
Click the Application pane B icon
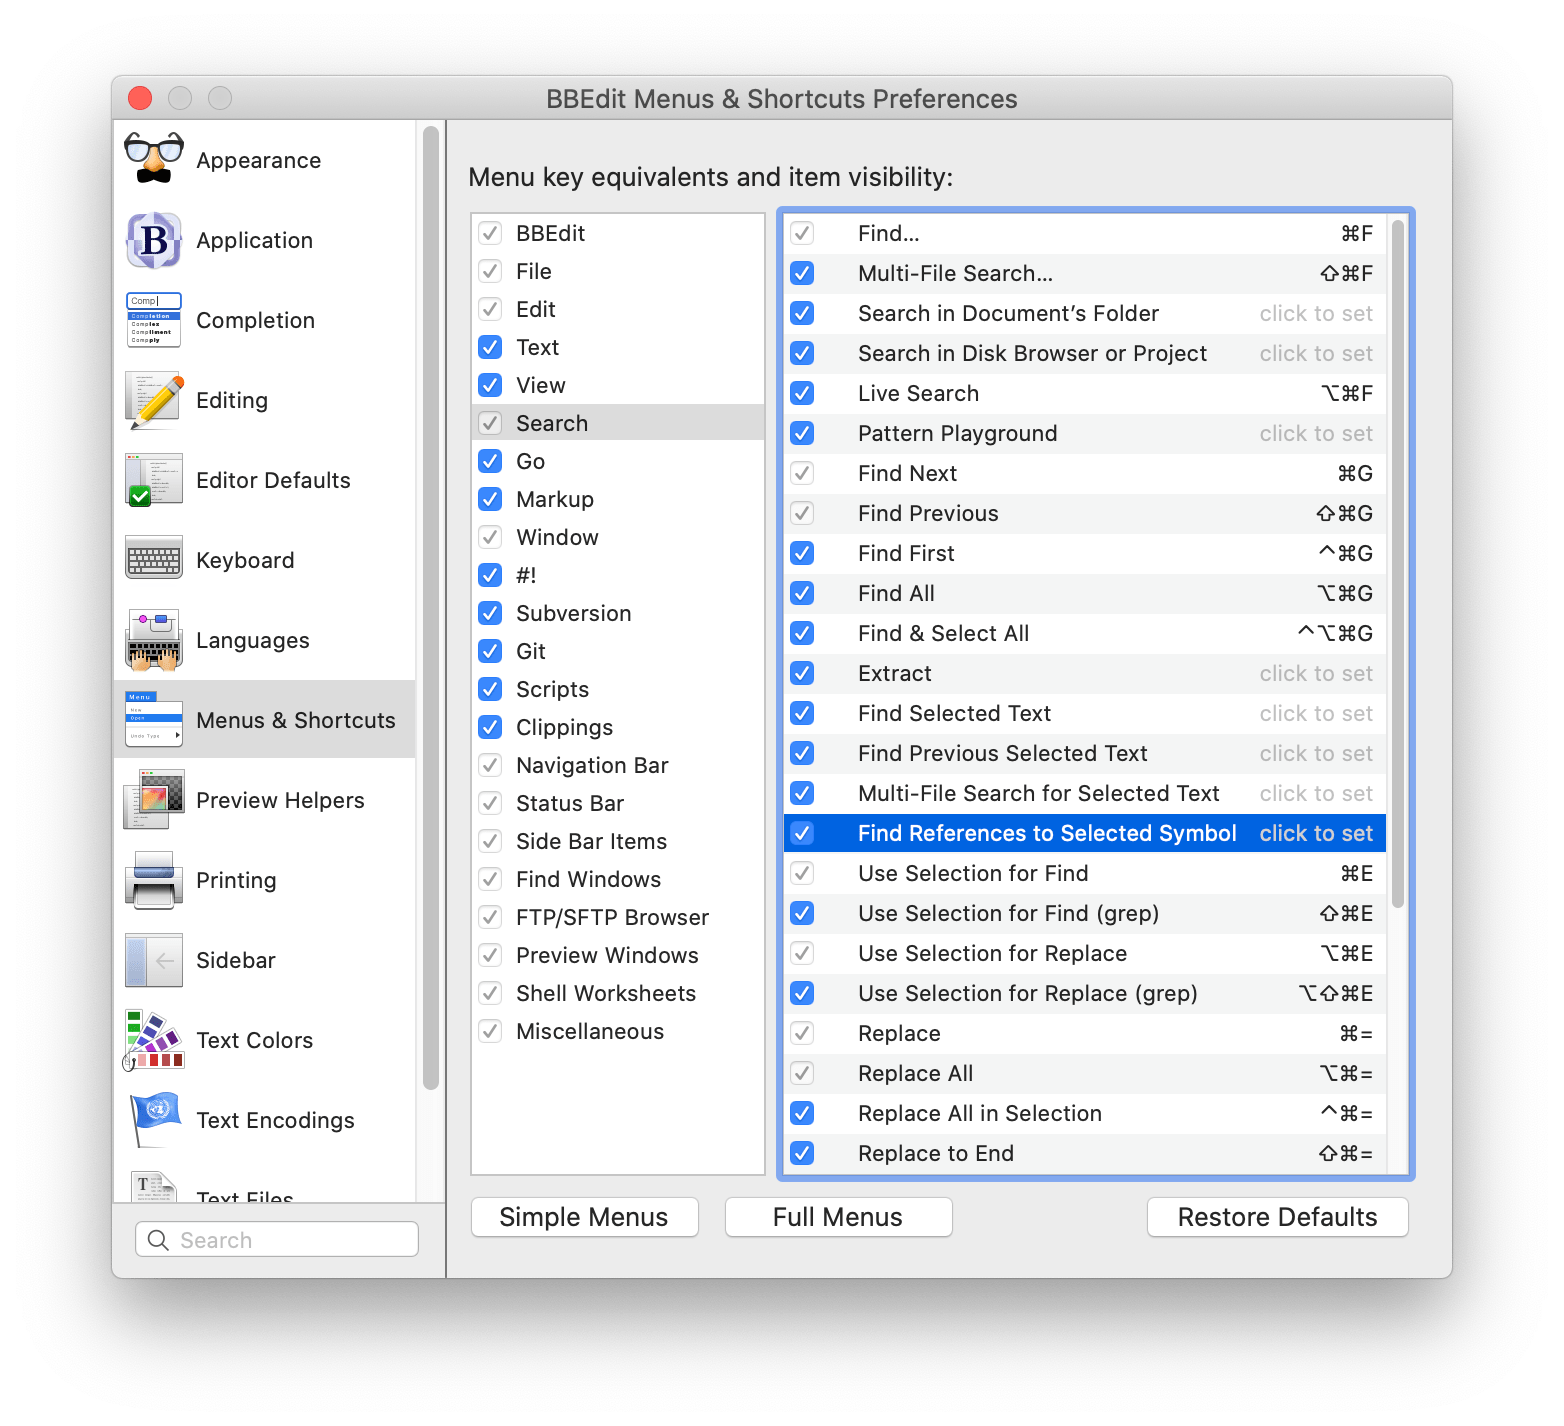[x=154, y=240]
